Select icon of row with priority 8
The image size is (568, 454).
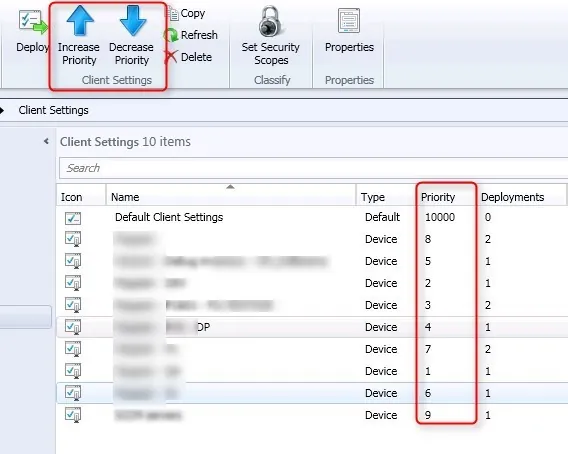73,239
